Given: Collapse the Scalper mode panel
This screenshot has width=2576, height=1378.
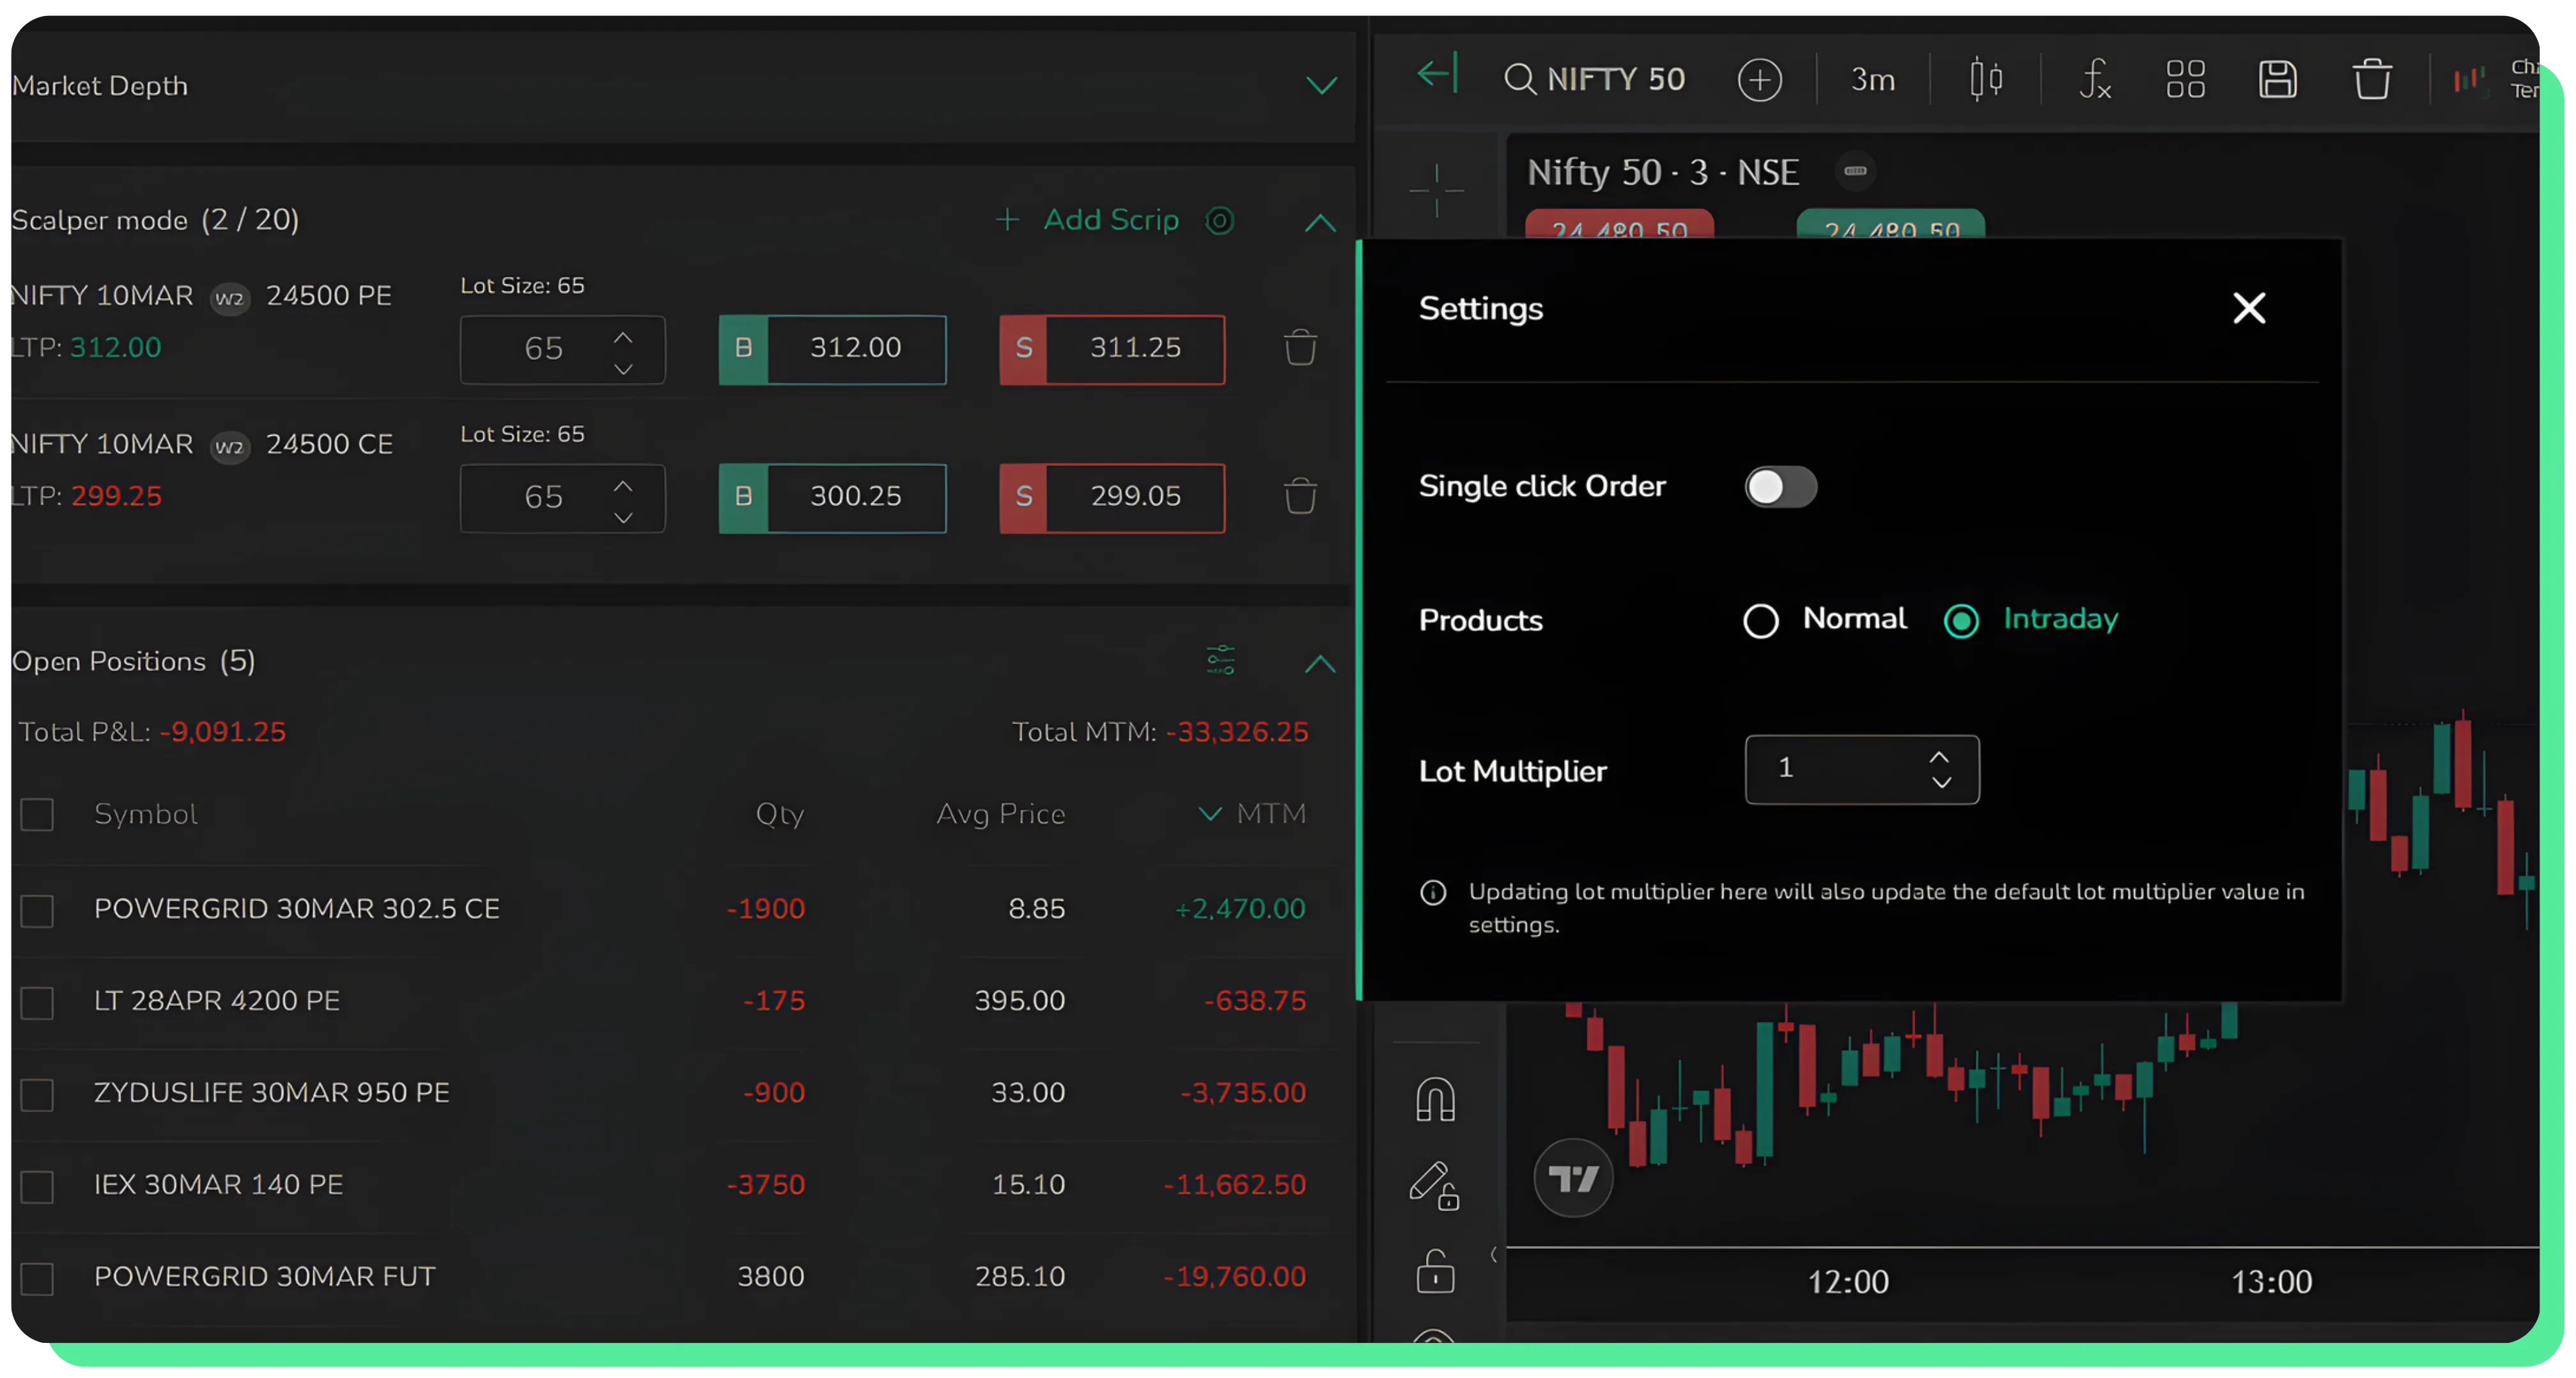Looking at the screenshot, I should point(1320,222).
